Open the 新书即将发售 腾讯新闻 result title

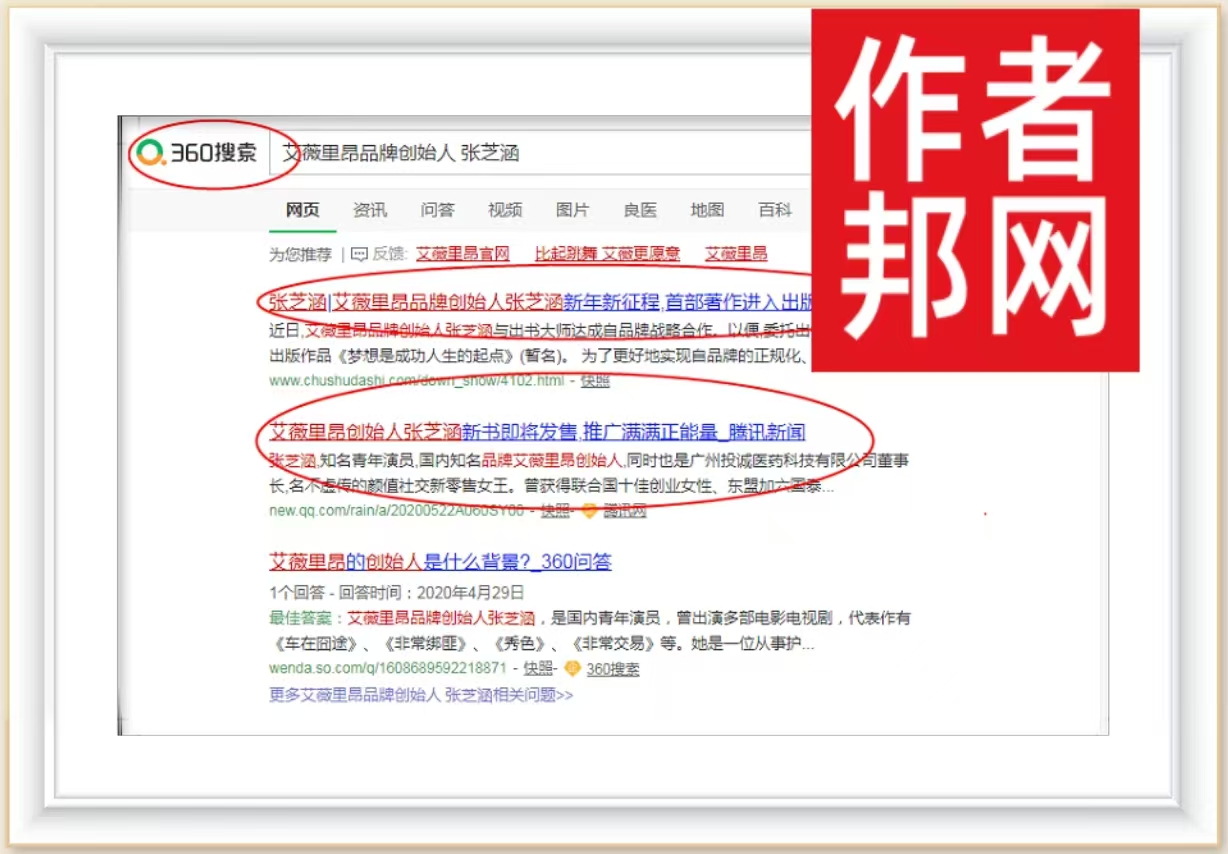pos(537,432)
